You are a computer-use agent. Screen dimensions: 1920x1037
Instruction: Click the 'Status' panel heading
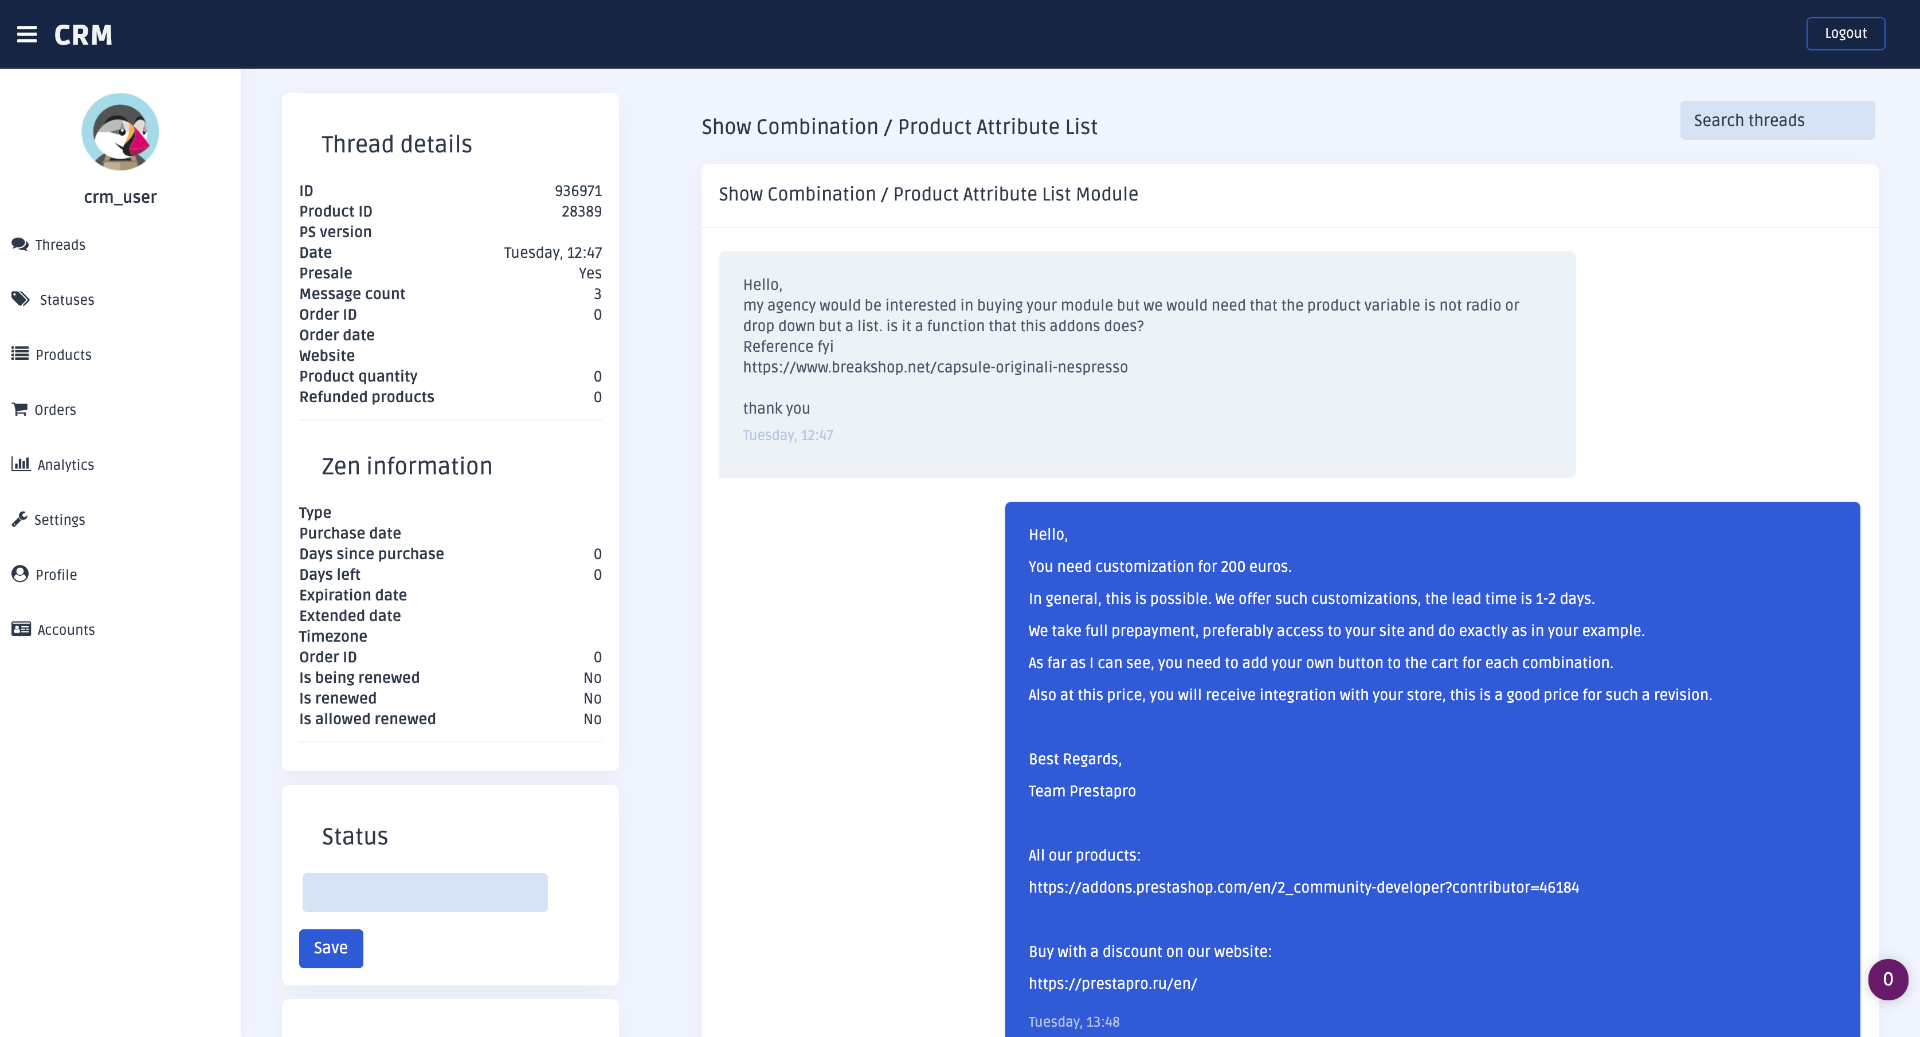pyautogui.click(x=355, y=836)
